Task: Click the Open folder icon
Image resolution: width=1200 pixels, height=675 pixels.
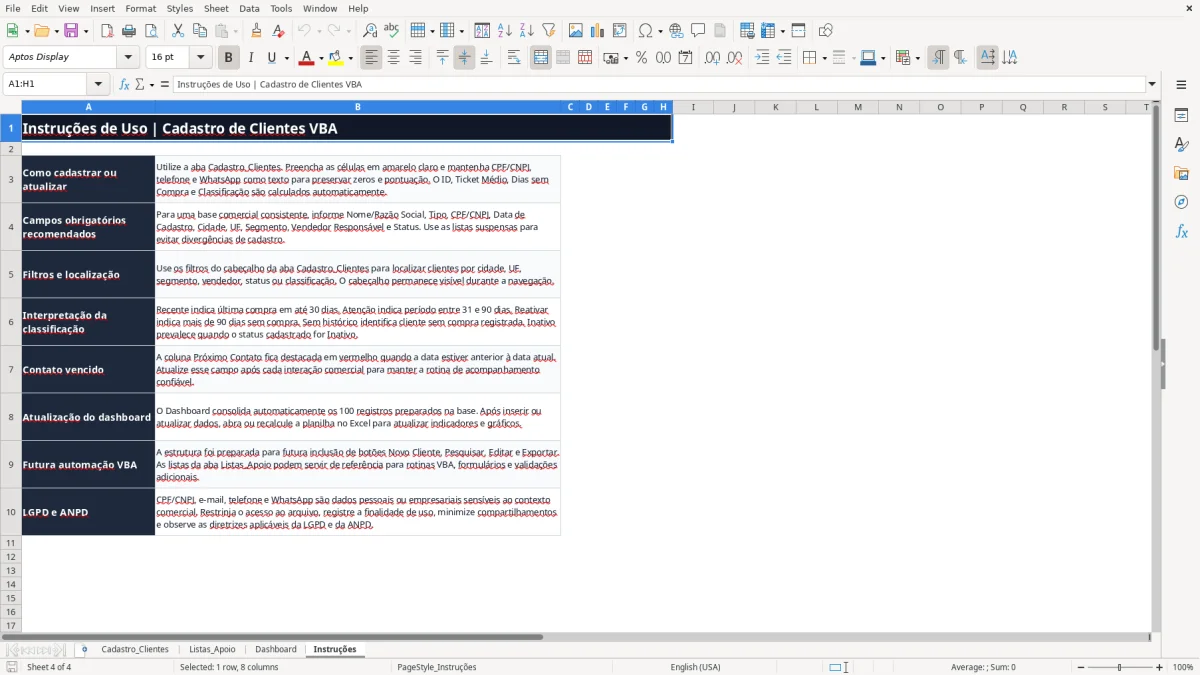Action: tap(40, 31)
